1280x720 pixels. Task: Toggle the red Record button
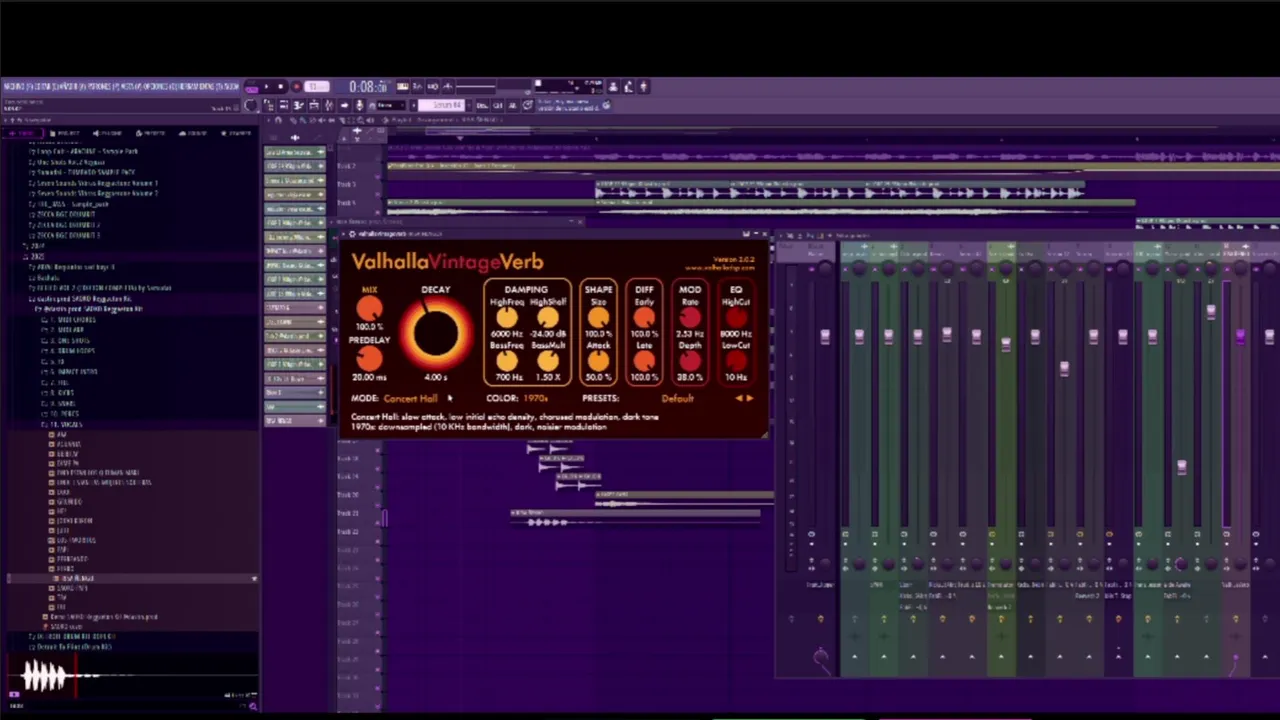(x=296, y=87)
